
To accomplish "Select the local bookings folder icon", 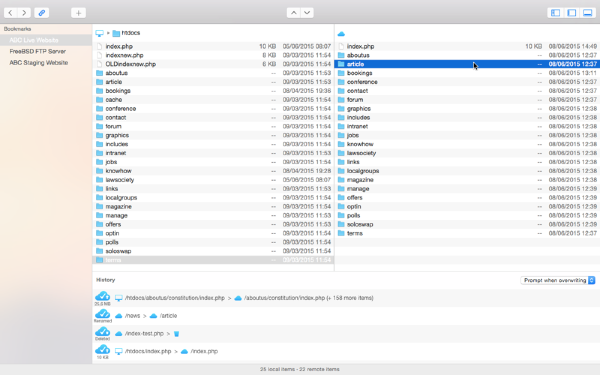I will (99, 91).
